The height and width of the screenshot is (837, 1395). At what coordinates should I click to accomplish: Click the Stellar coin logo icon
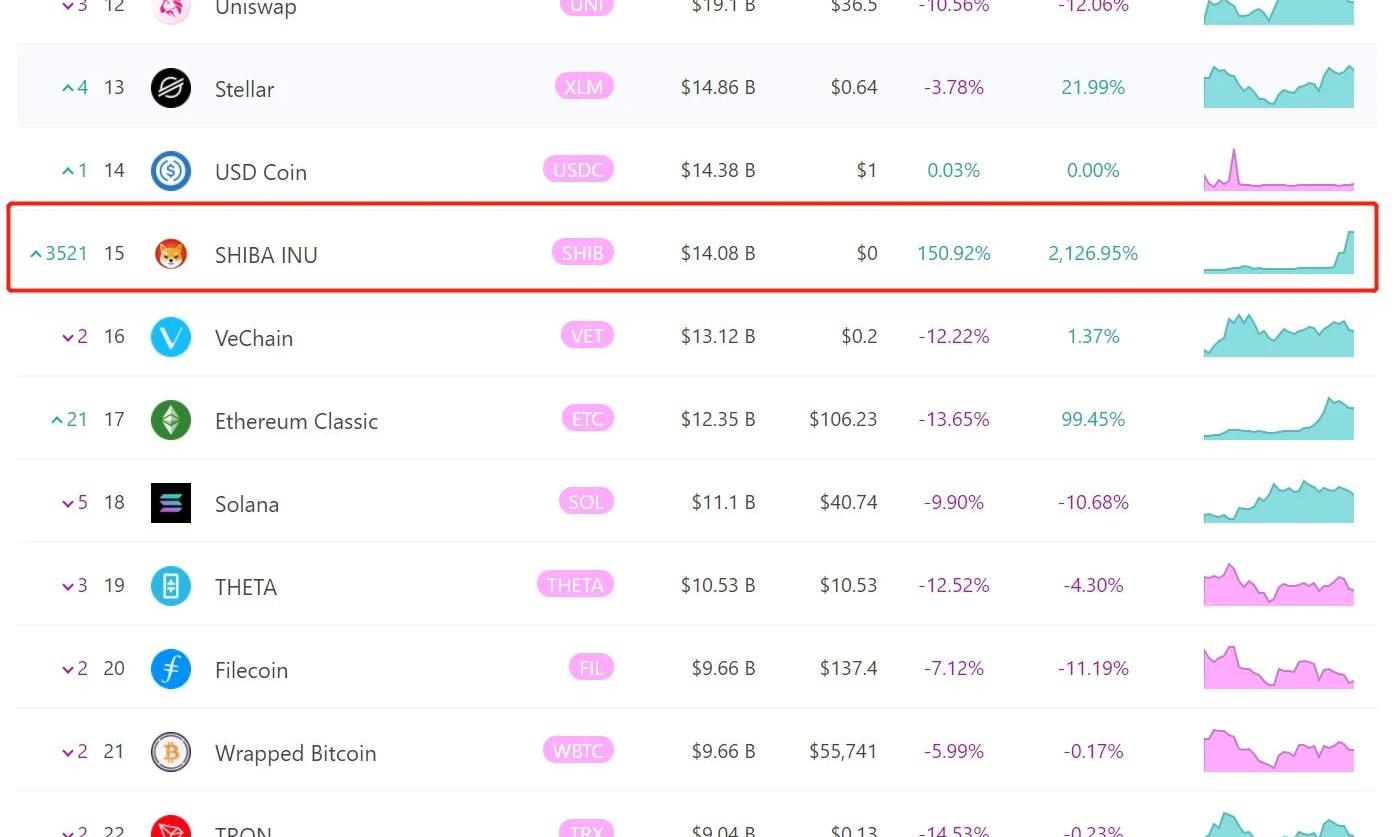pos(171,88)
